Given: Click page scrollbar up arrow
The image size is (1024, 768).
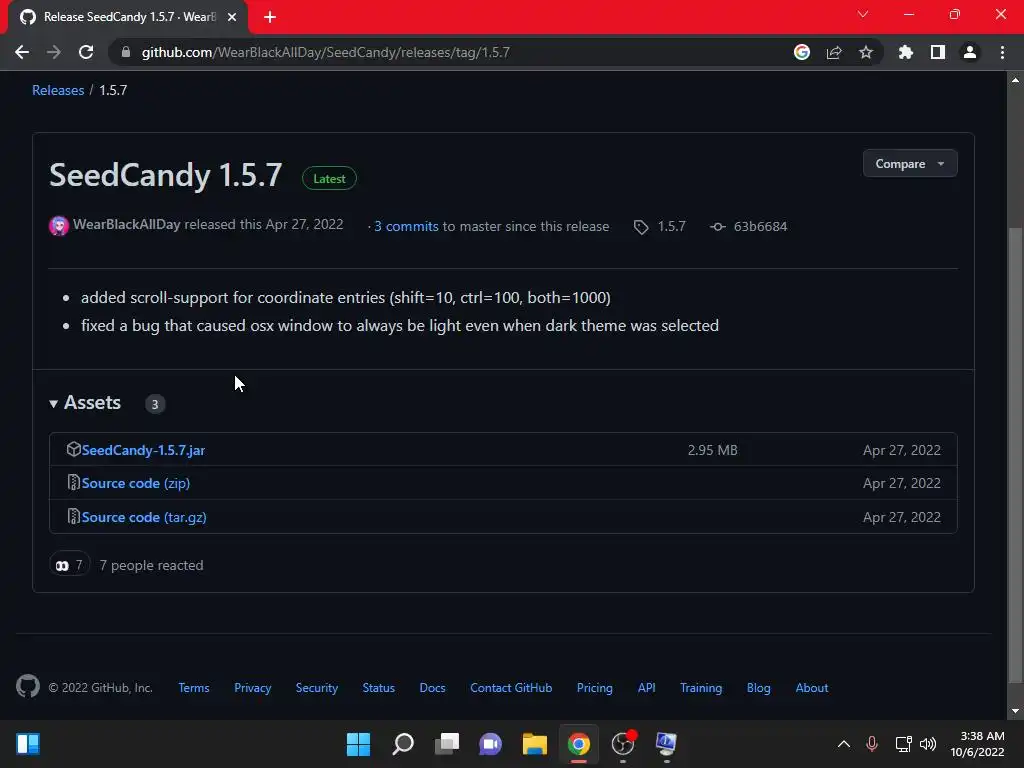Looking at the screenshot, I should (1016, 80).
